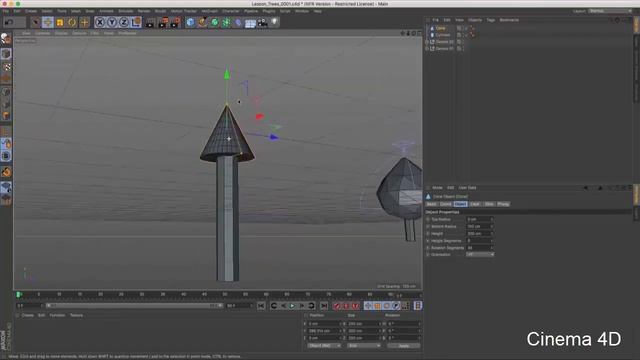640x360 pixels.
Task: Select the Cone object in Object Manager
Action: (x=440, y=28)
